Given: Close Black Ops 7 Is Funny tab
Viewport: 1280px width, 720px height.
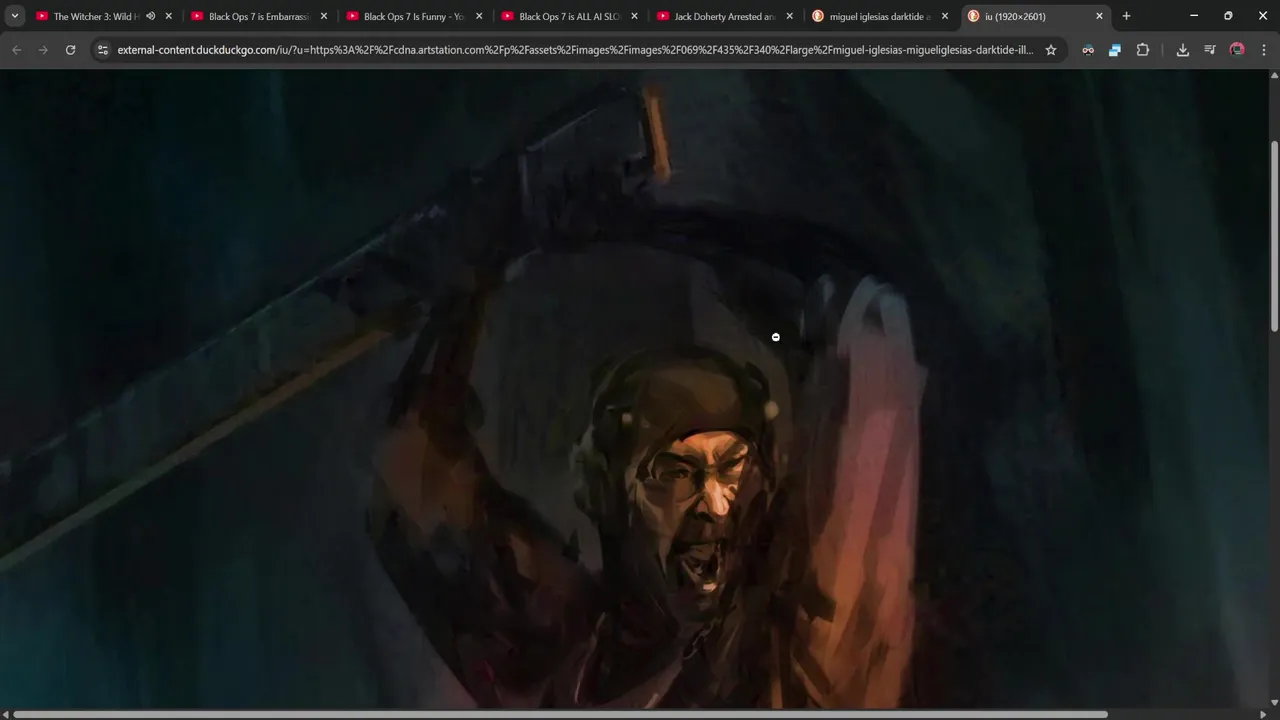Looking at the screenshot, I should pyautogui.click(x=479, y=16).
